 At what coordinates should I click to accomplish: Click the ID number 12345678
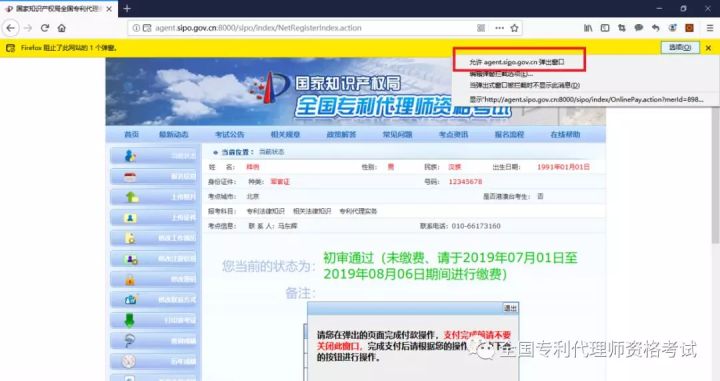(465, 182)
